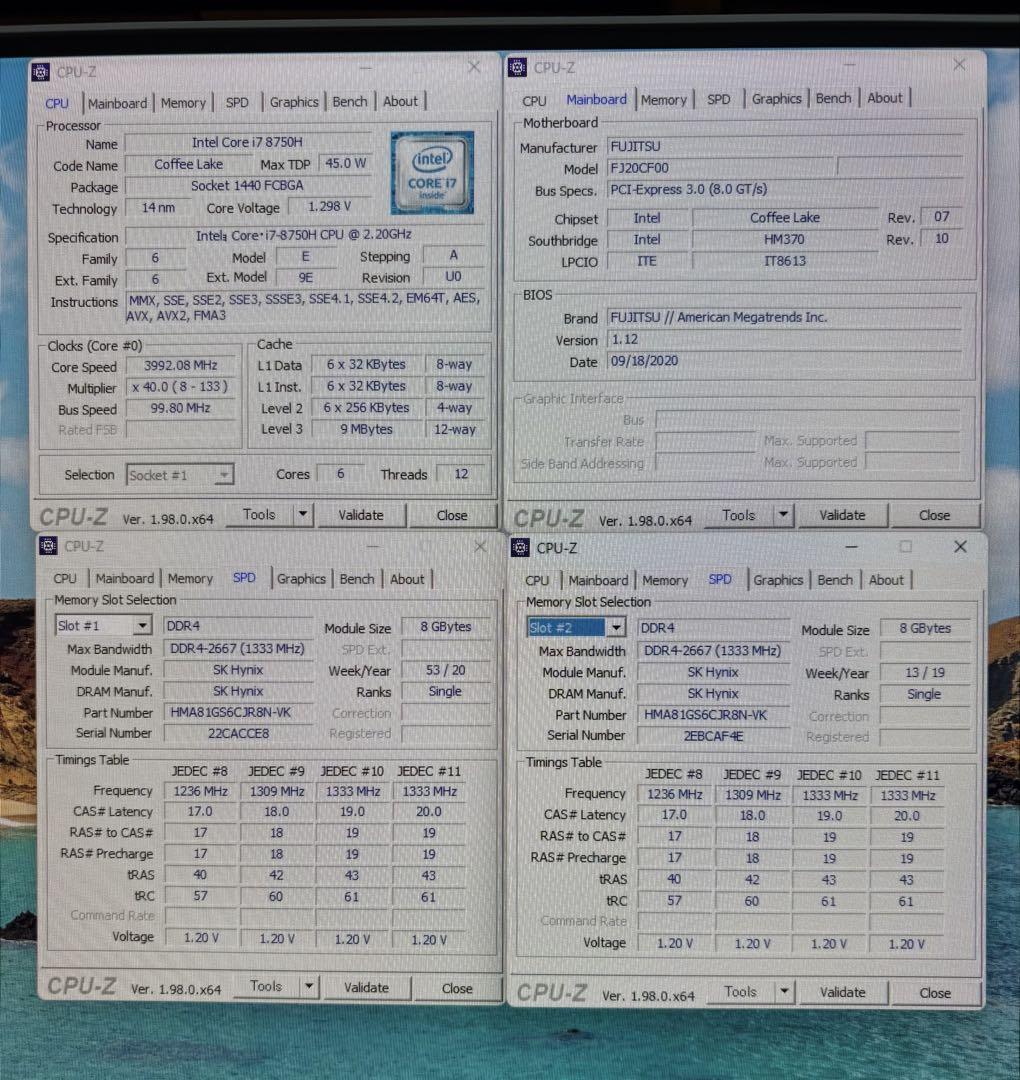This screenshot has width=1020, height=1080.
Task: Minimize the Slot #2 SPD window
Action: pos(851,547)
